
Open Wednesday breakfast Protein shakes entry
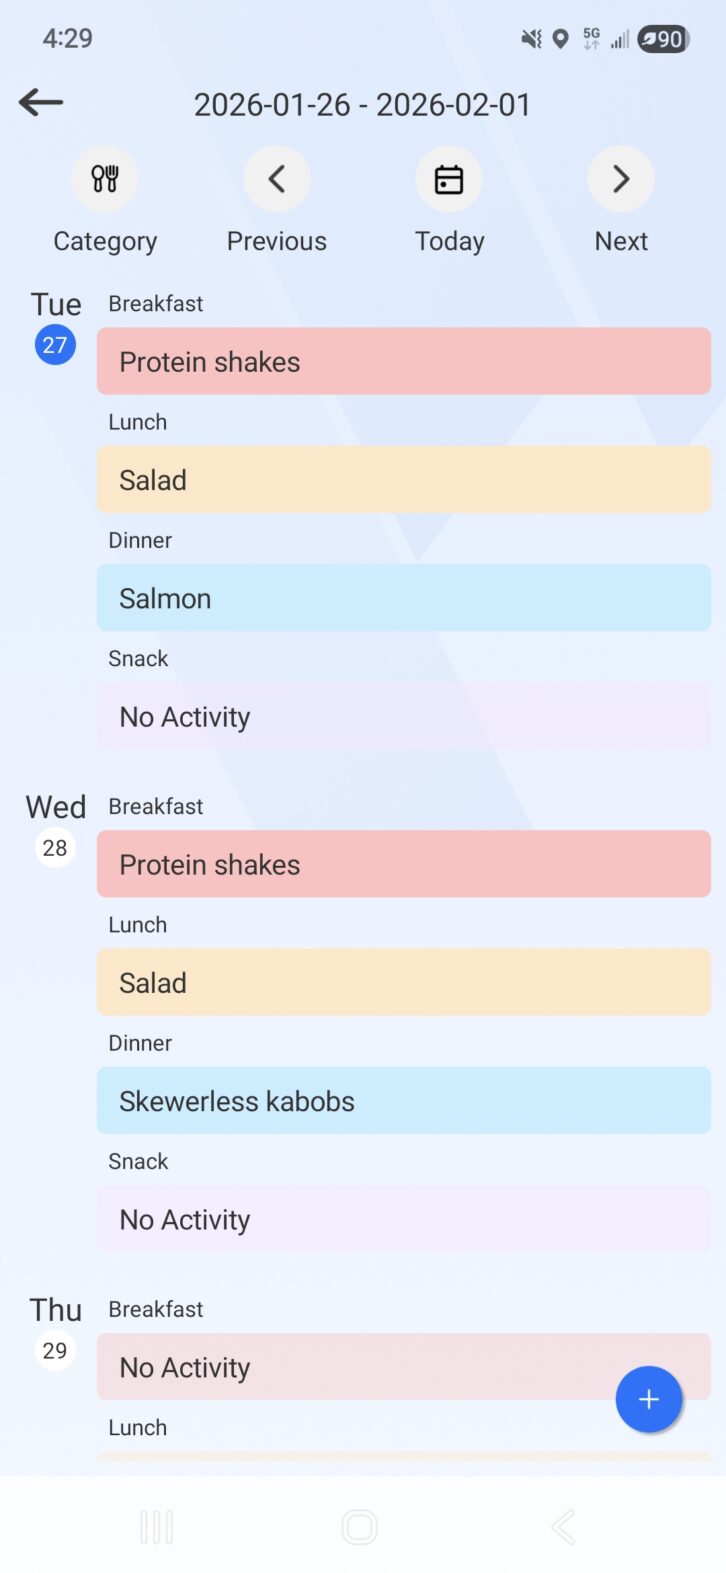(403, 865)
